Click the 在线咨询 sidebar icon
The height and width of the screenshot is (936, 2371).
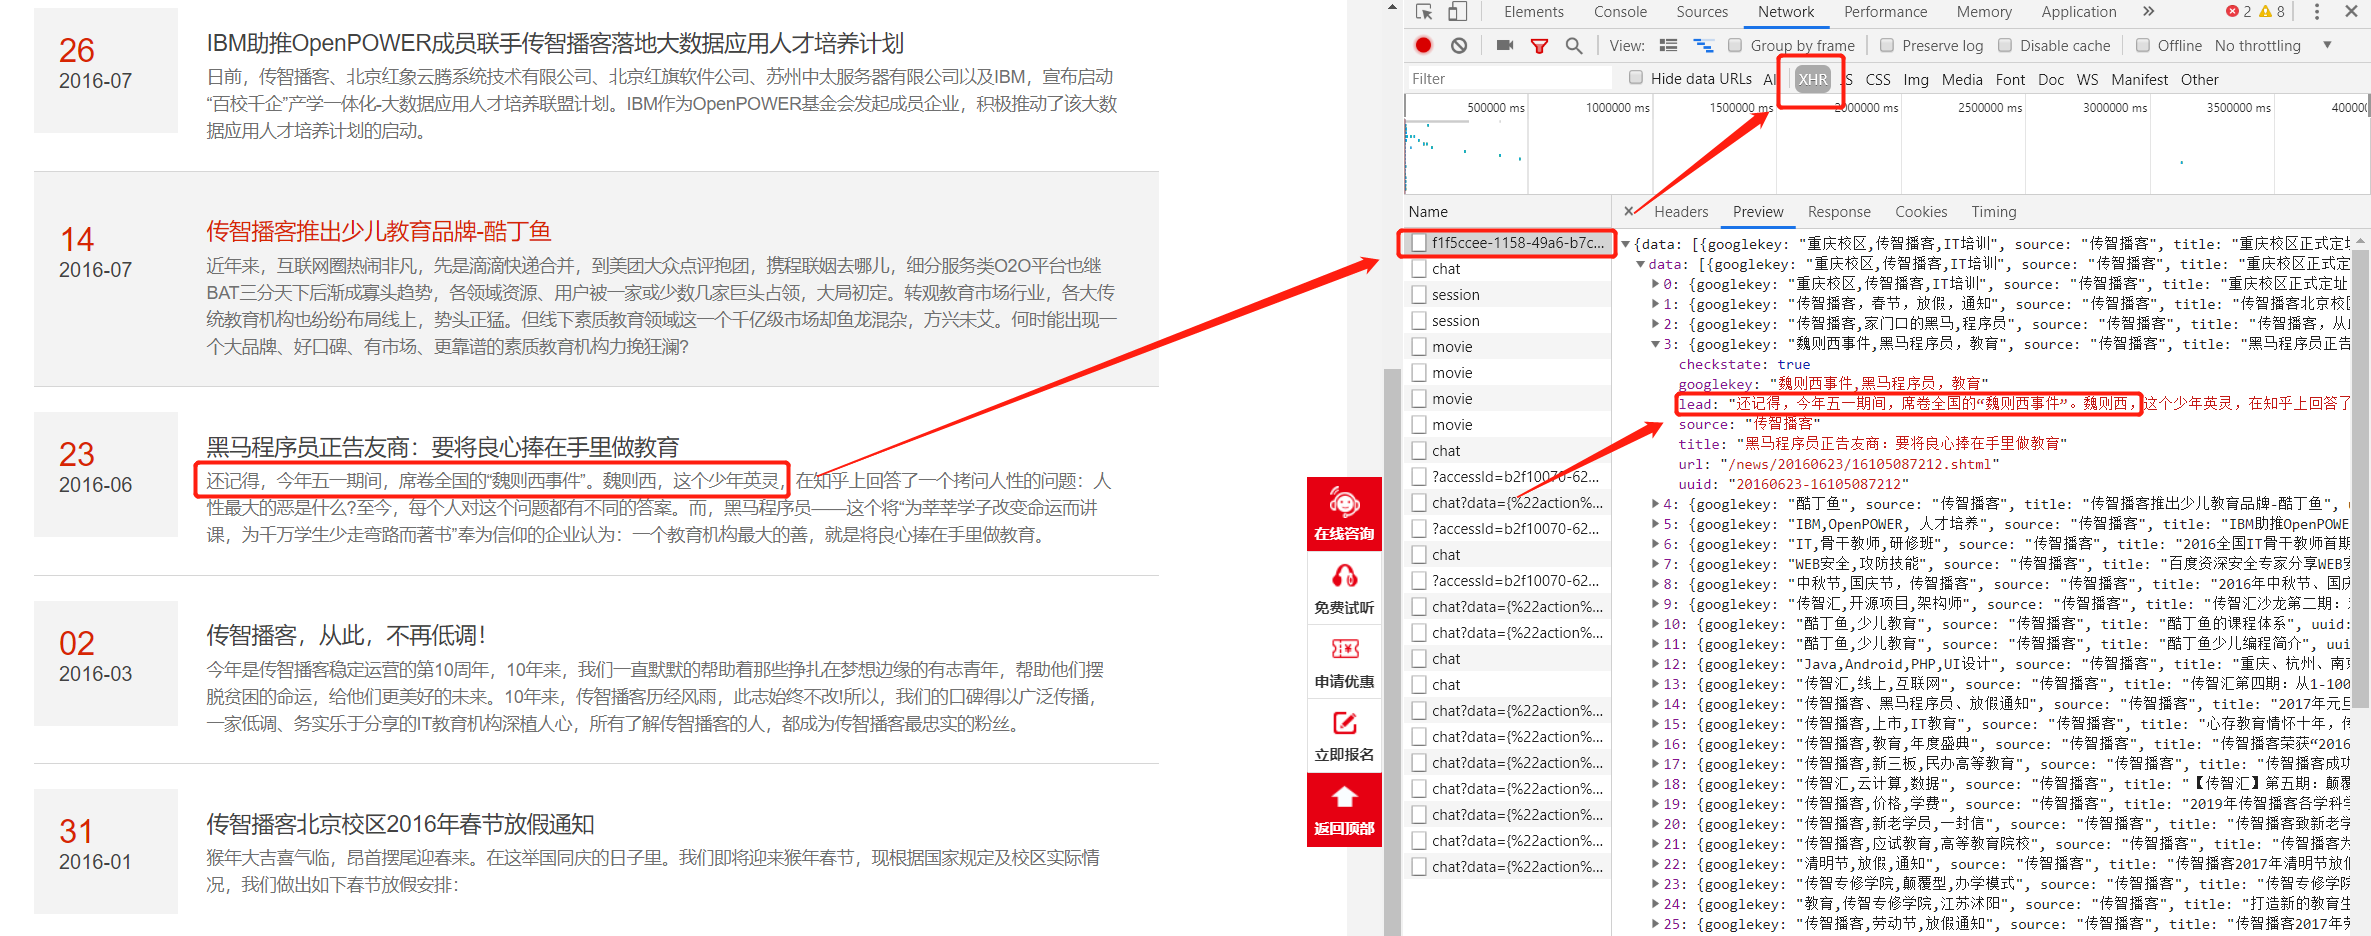tap(1344, 513)
